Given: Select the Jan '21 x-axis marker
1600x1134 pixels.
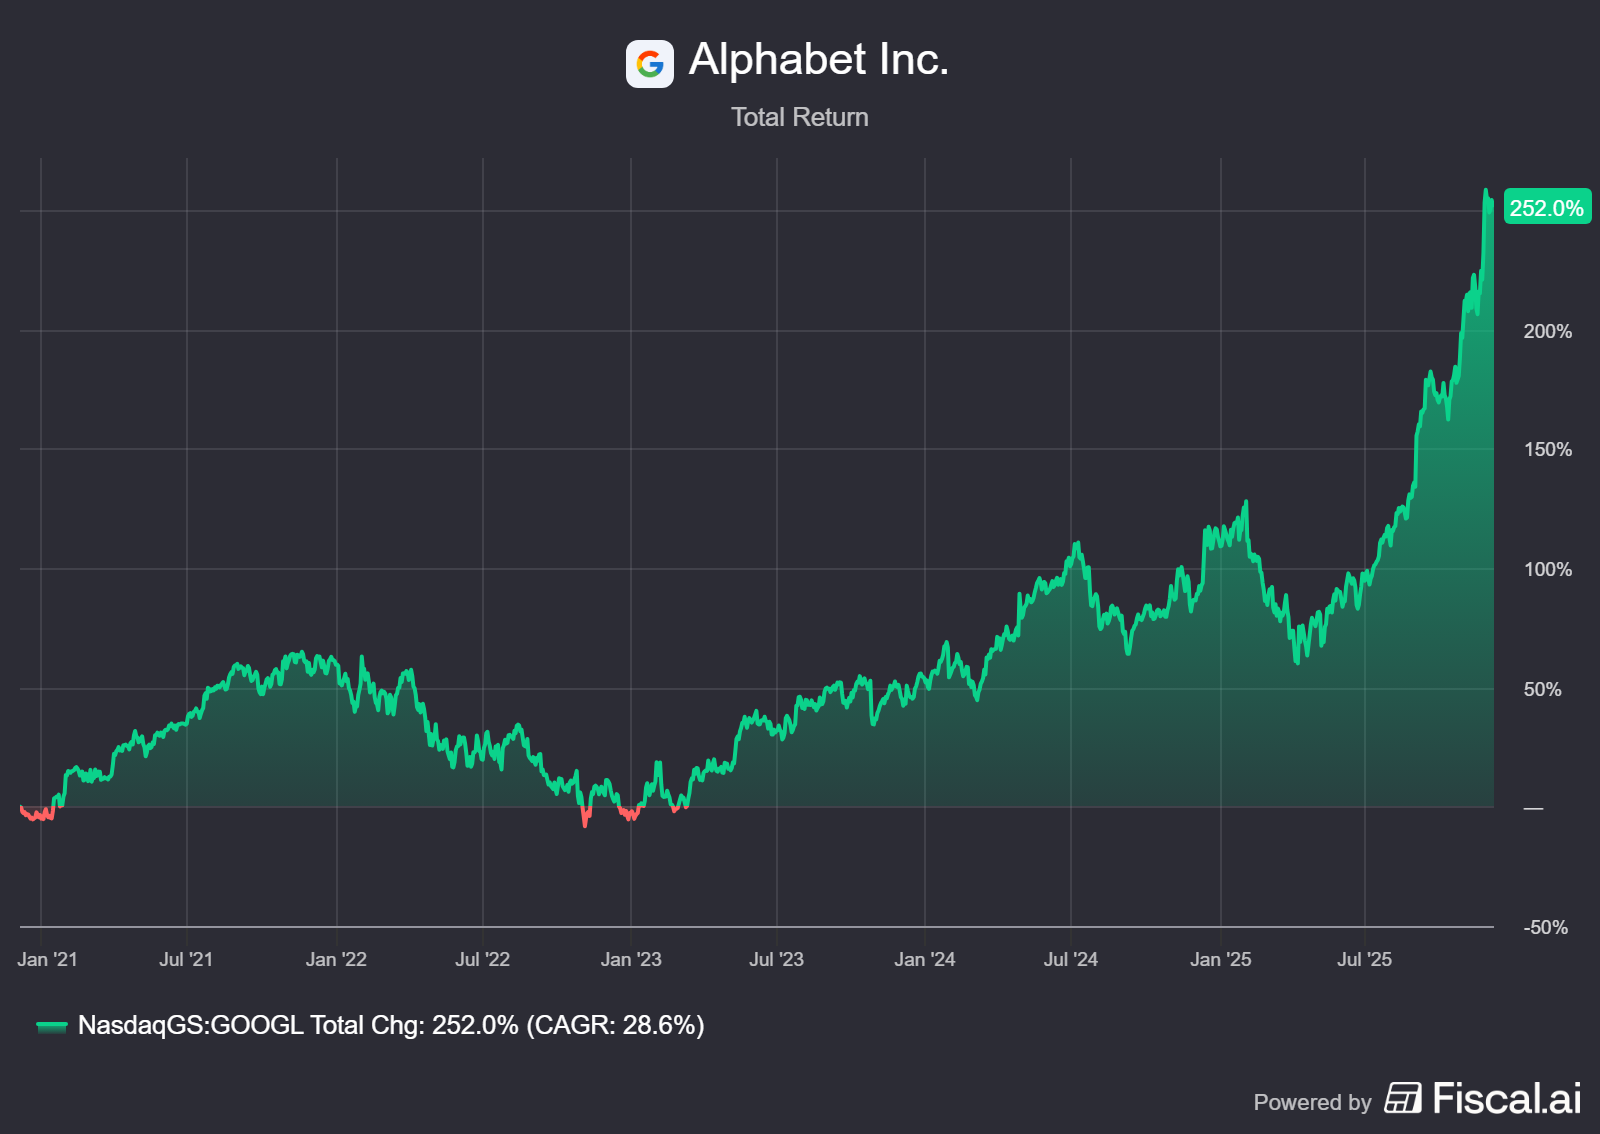Looking at the screenshot, I should 47,959.
